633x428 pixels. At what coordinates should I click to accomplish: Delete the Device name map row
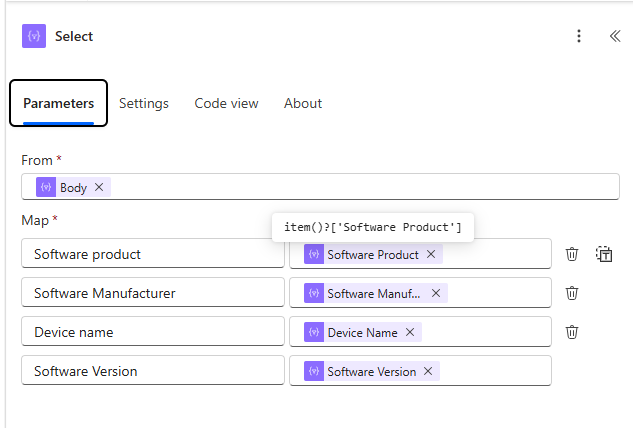click(572, 332)
